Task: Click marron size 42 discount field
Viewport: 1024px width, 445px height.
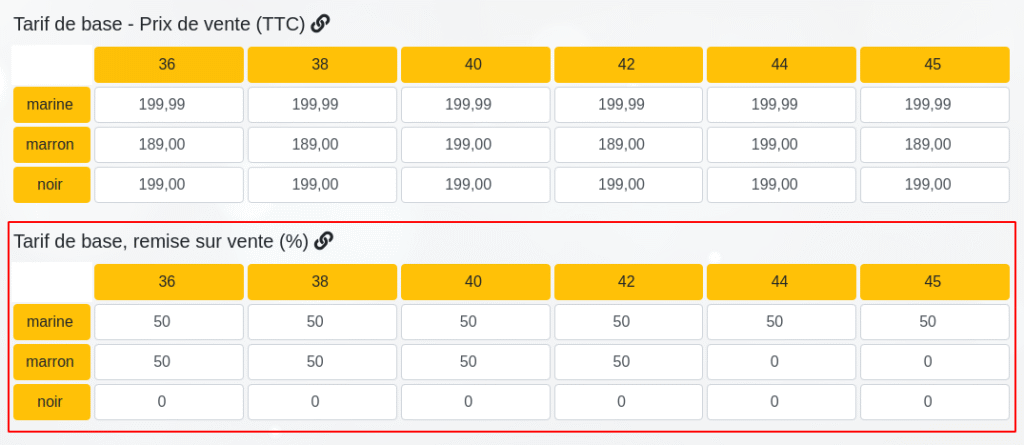Action: pos(627,361)
